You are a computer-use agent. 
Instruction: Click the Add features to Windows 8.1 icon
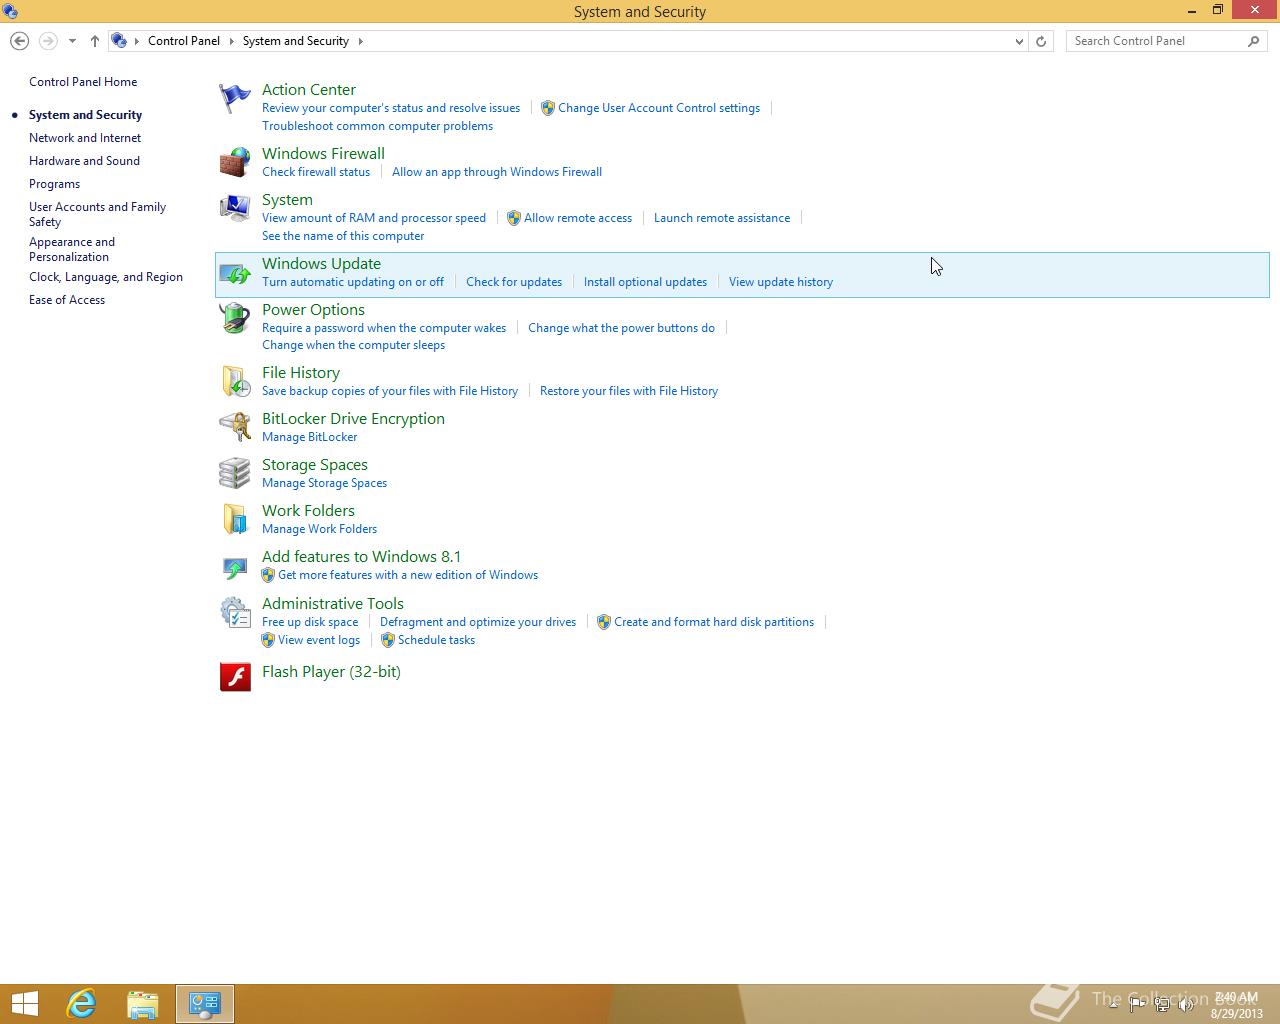pos(235,567)
